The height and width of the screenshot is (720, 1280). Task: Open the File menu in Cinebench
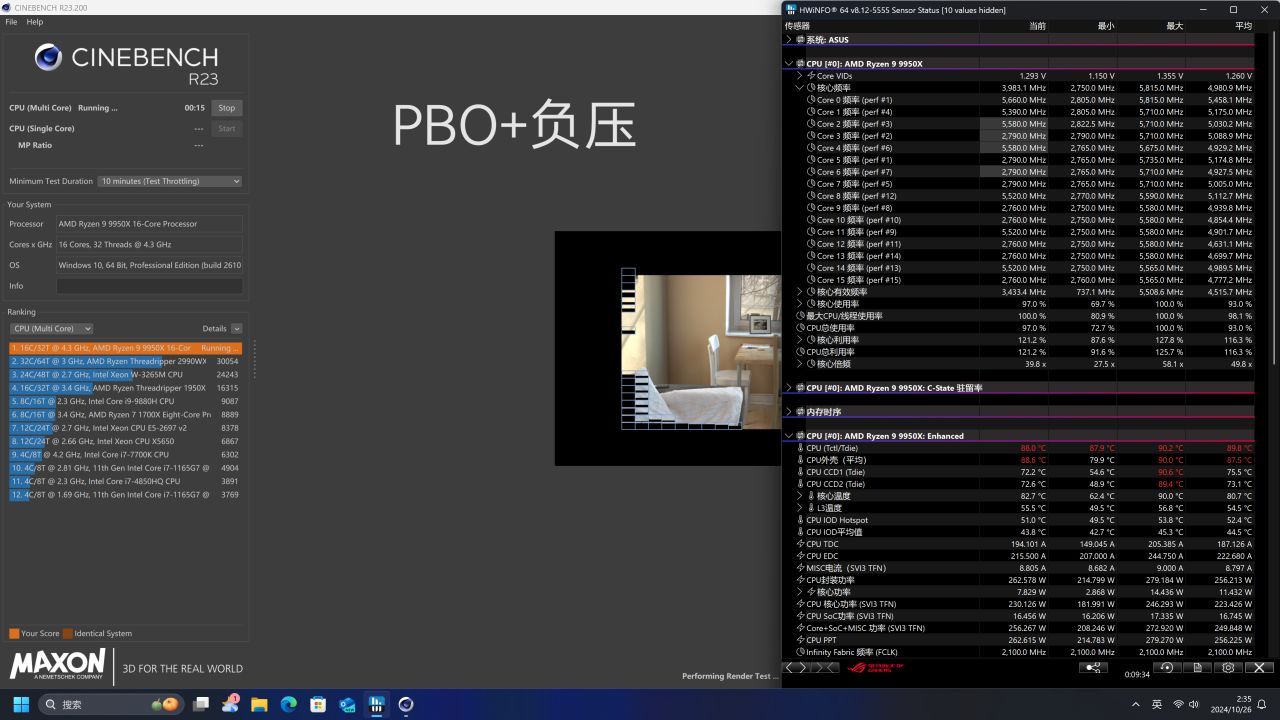pos(12,22)
